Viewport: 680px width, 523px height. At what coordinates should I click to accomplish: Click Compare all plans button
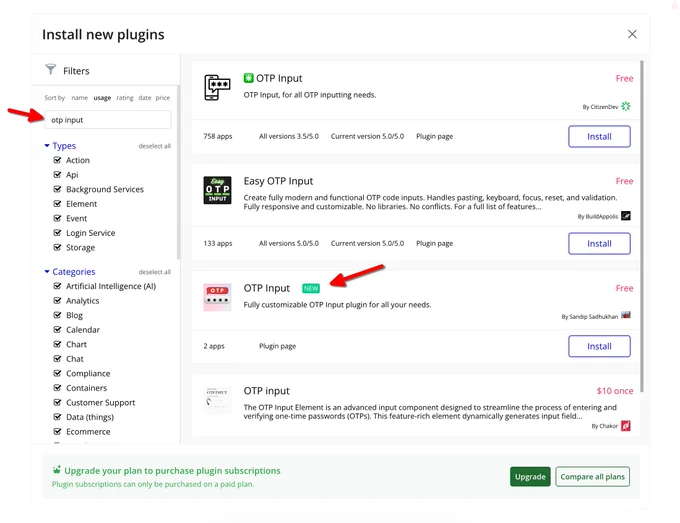(x=592, y=477)
